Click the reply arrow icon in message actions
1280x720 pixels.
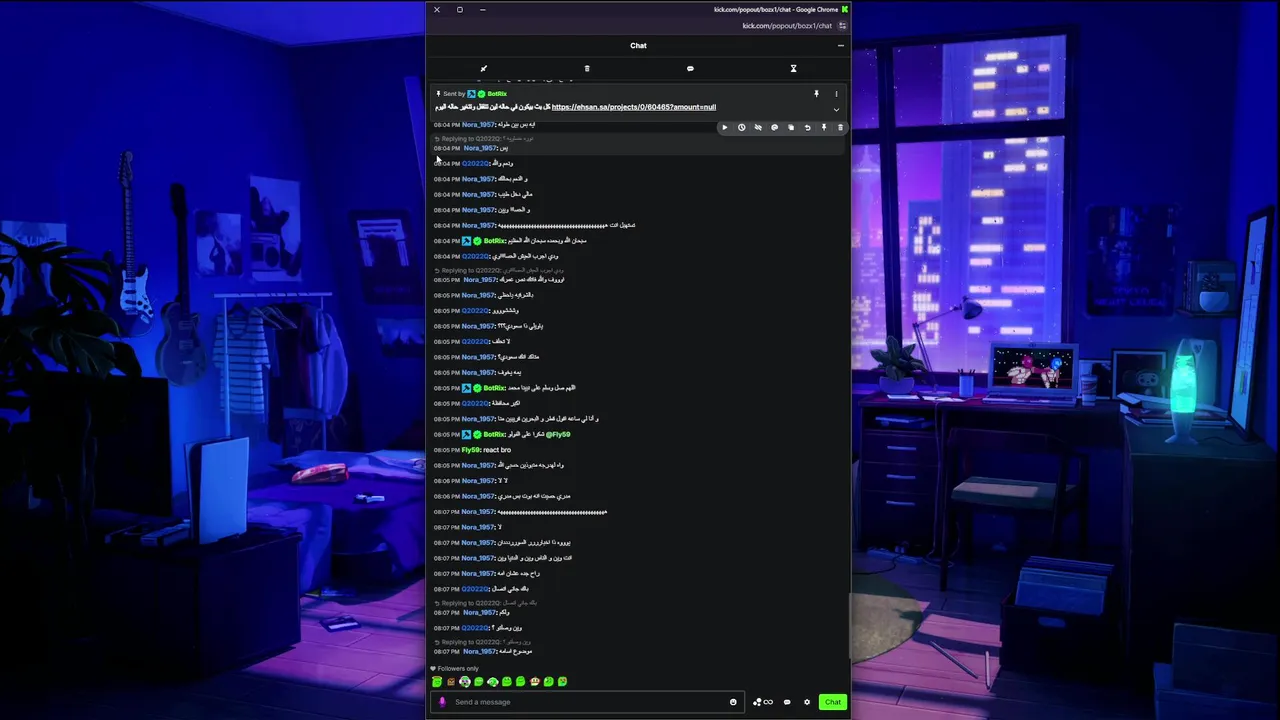[807, 128]
